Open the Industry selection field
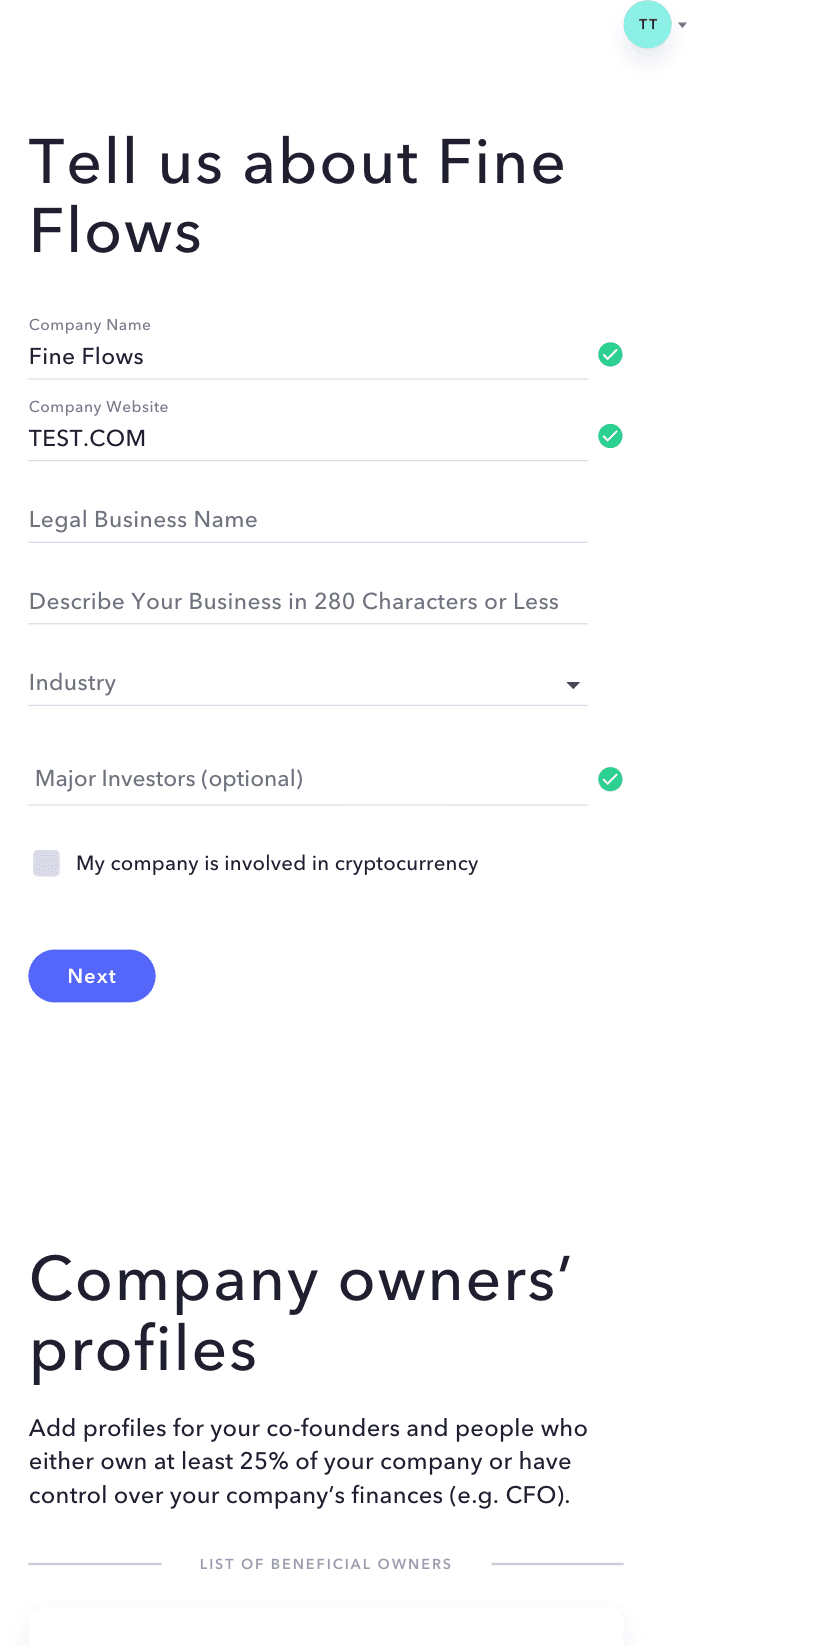The image size is (822, 1646). (x=308, y=683)
